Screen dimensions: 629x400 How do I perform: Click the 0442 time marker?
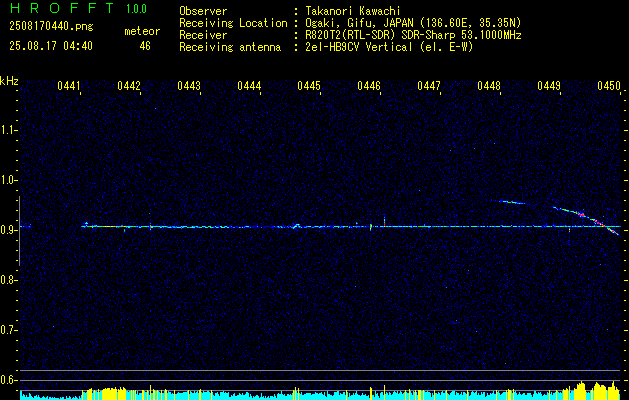[x=129, y=86]
